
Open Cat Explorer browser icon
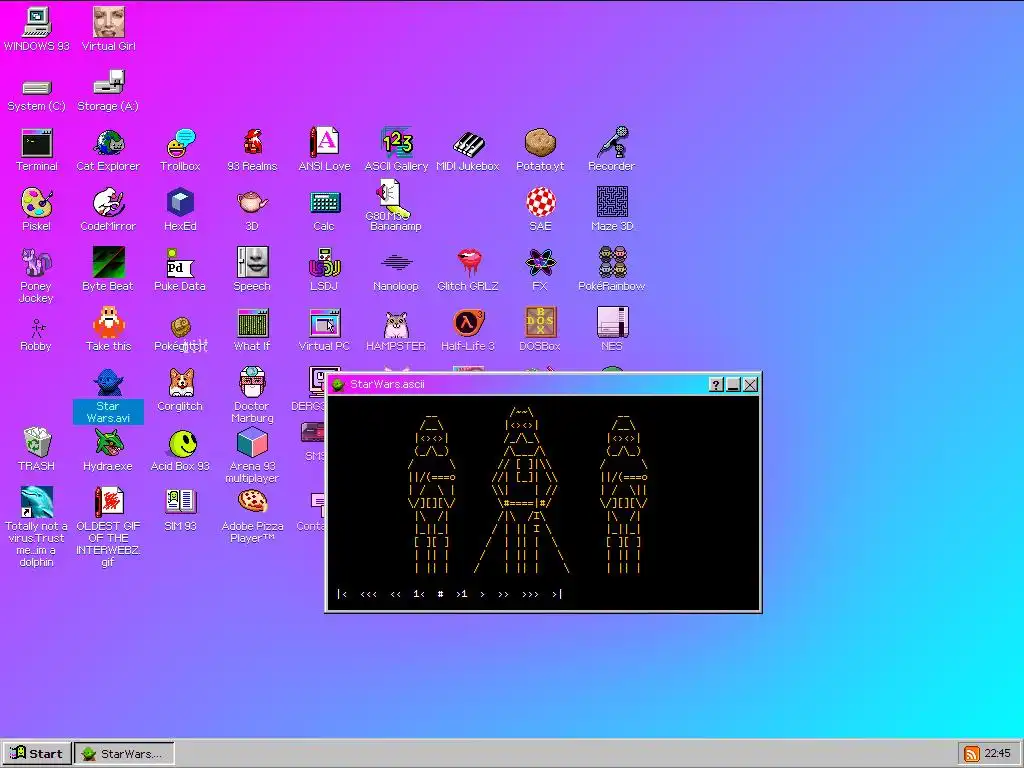pyautogui.click(x=108, y=150)
